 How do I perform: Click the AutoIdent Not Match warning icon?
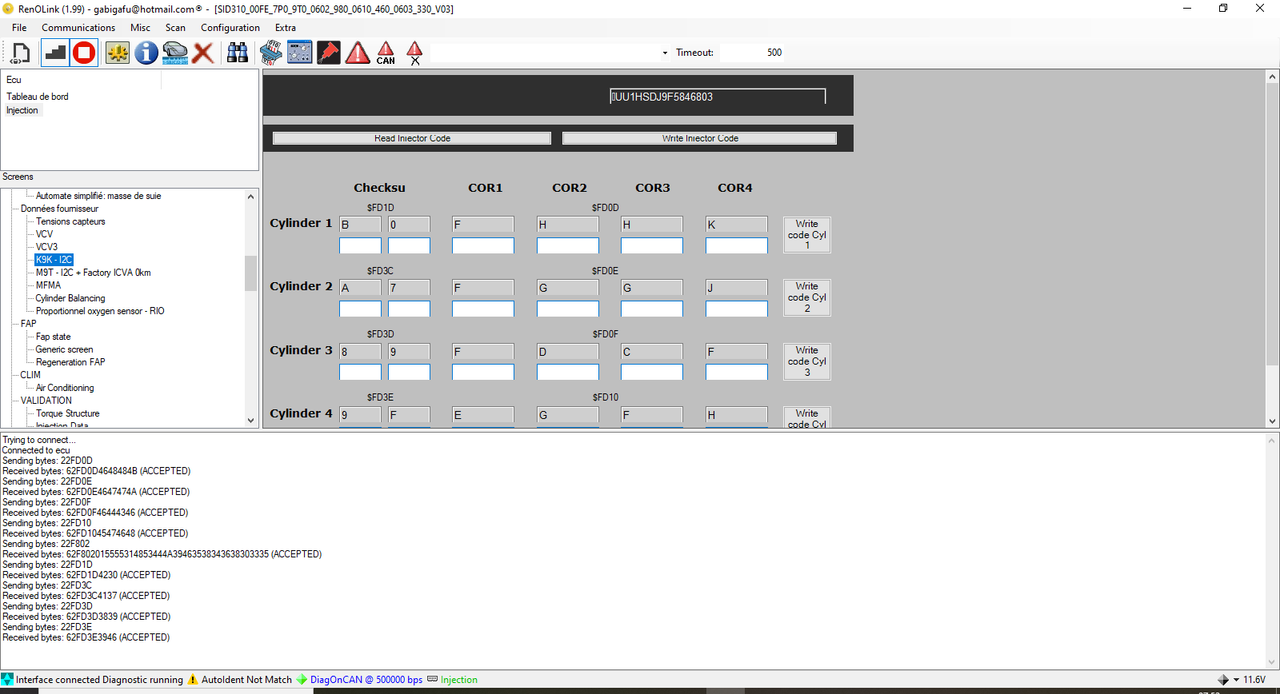click(193, 680)
